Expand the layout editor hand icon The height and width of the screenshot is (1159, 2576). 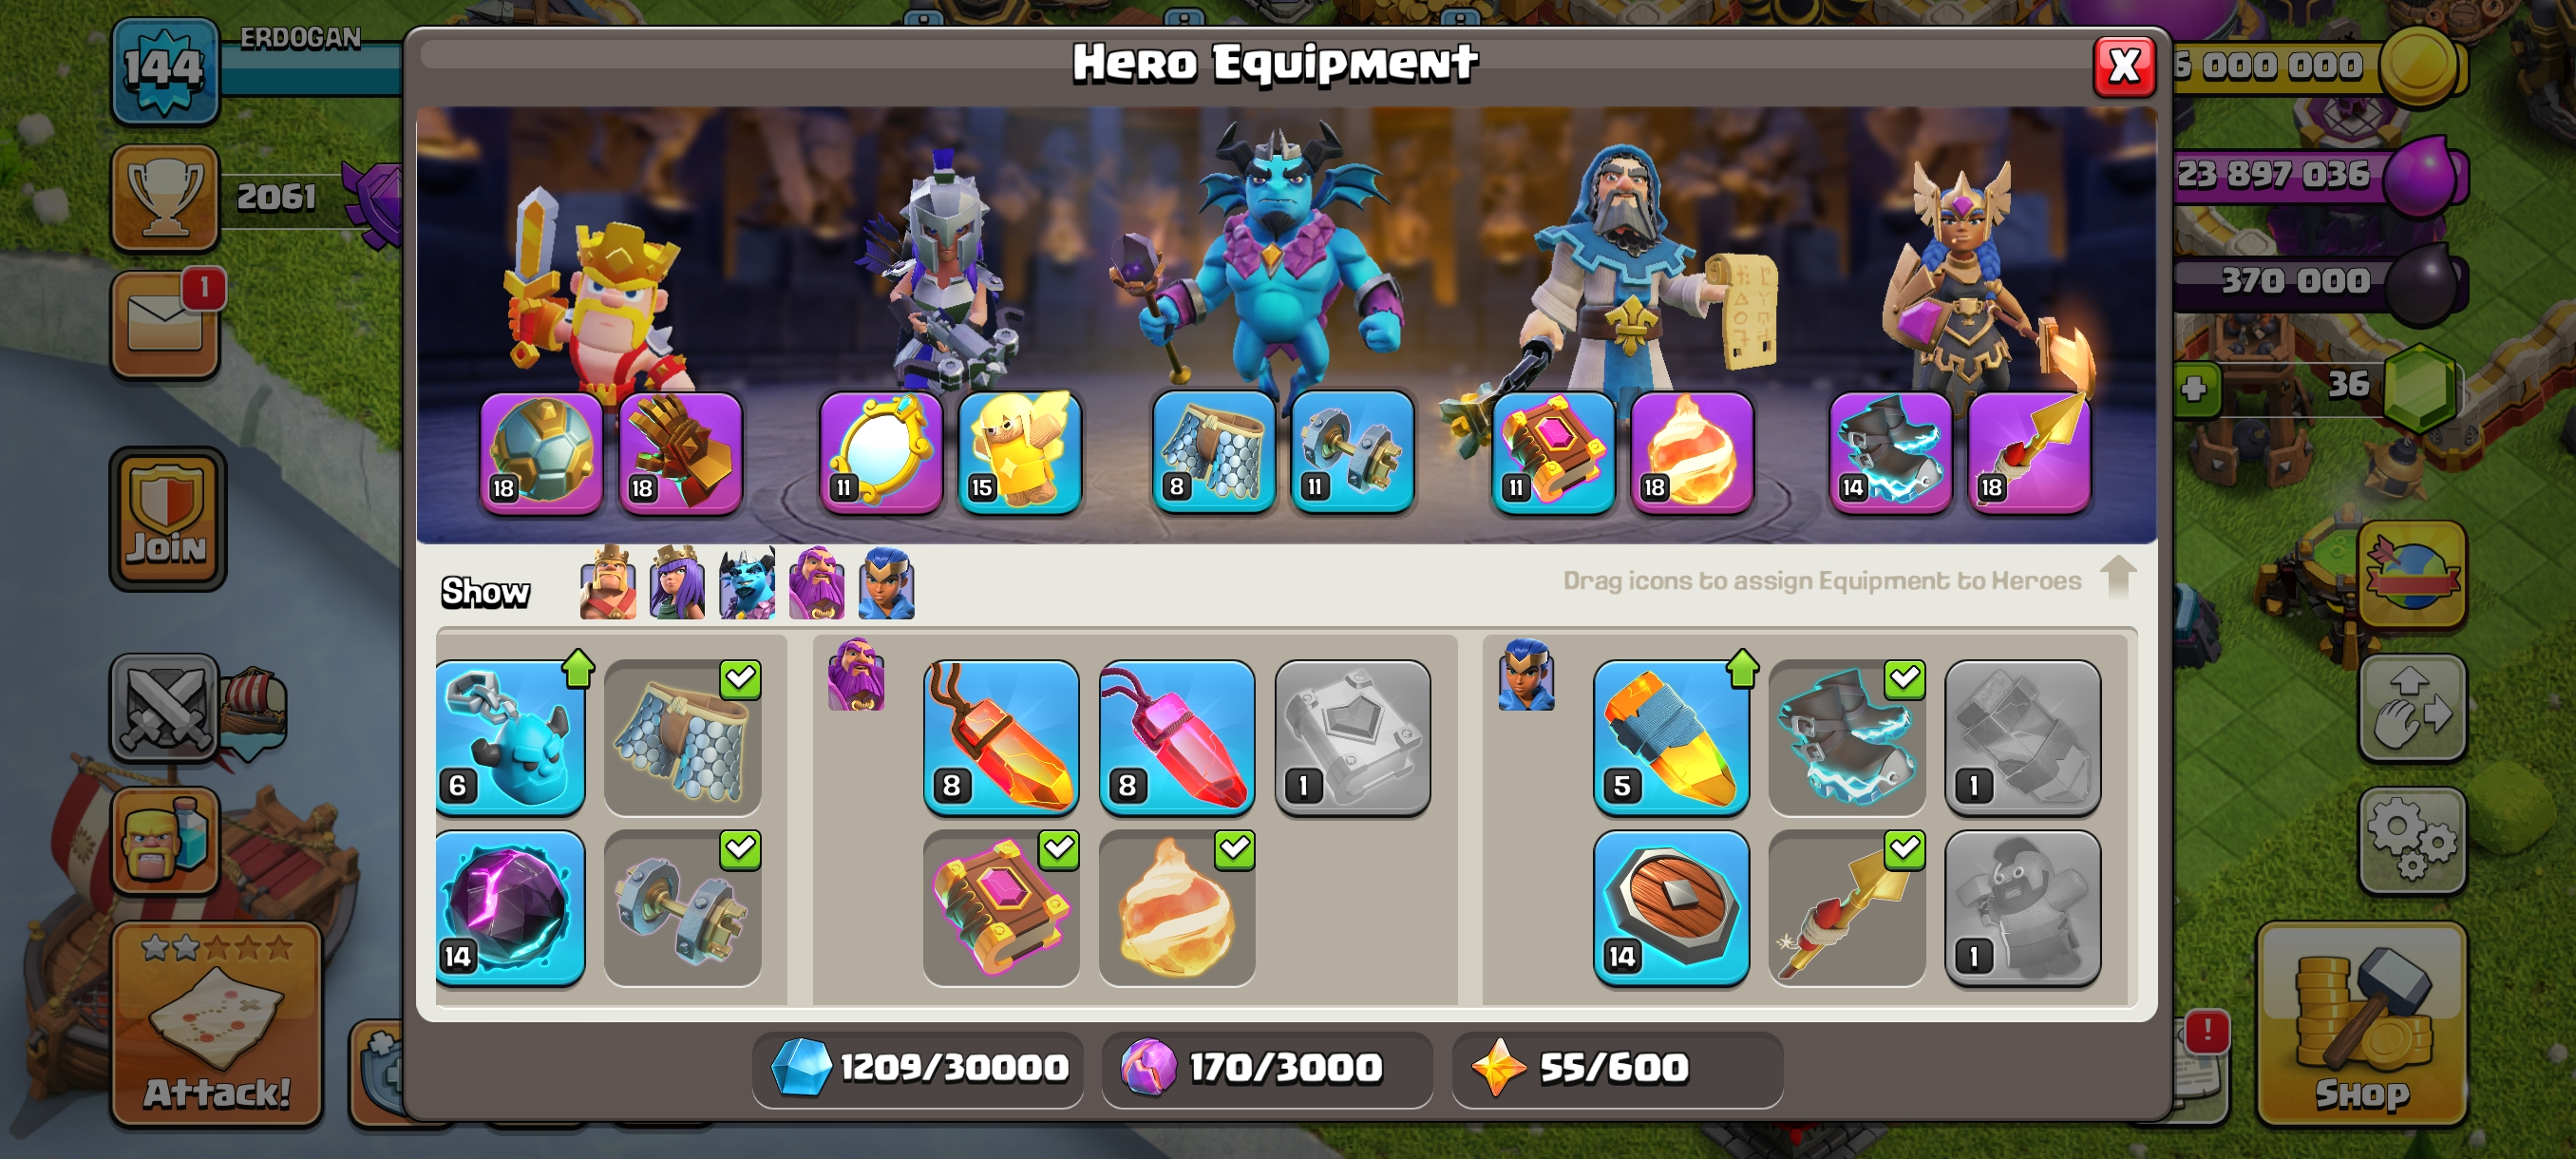point(2411,708)
